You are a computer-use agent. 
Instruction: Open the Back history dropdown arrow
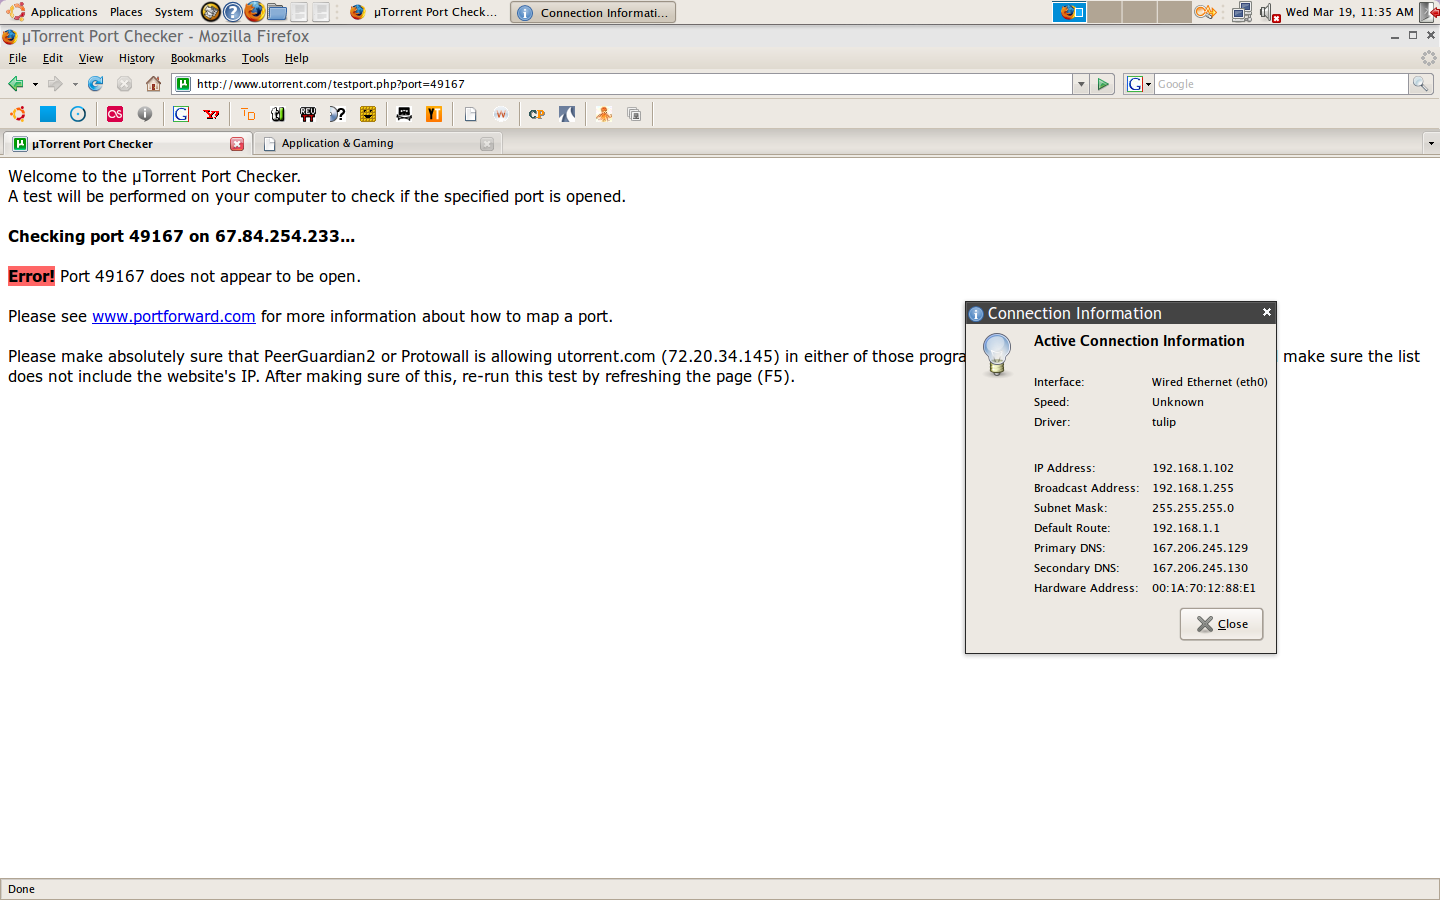click(x=35, y=84)
